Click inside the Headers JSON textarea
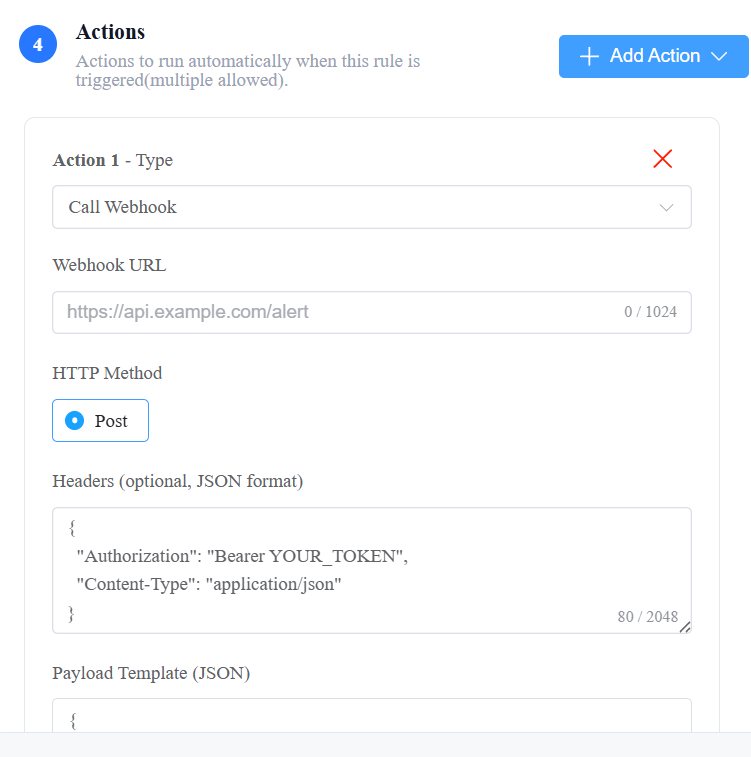 click(372, 570)
